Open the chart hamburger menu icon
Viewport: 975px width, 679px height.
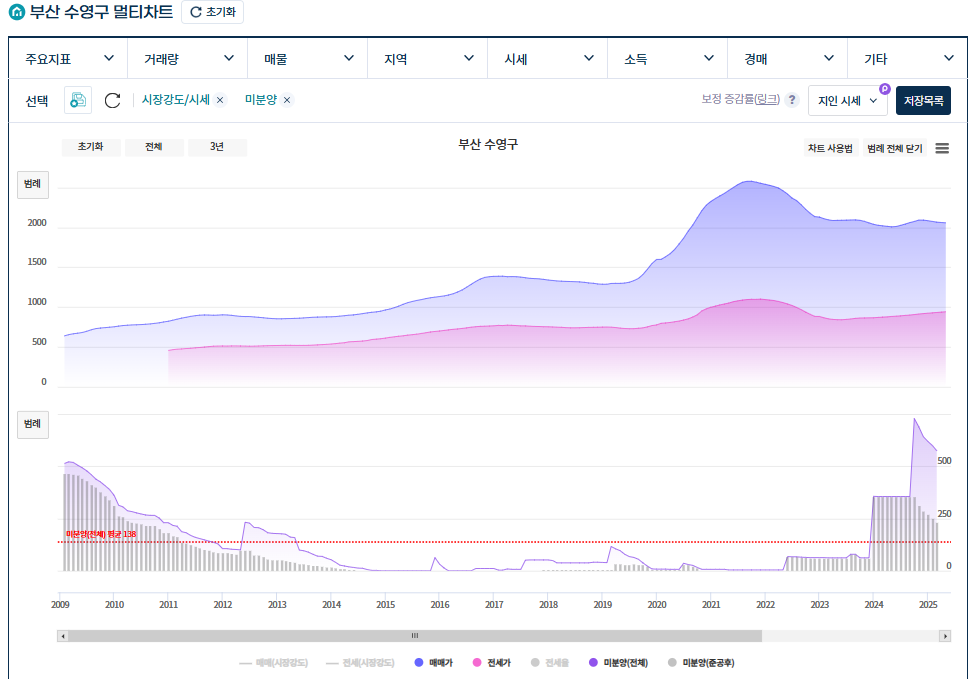[942, 148]
